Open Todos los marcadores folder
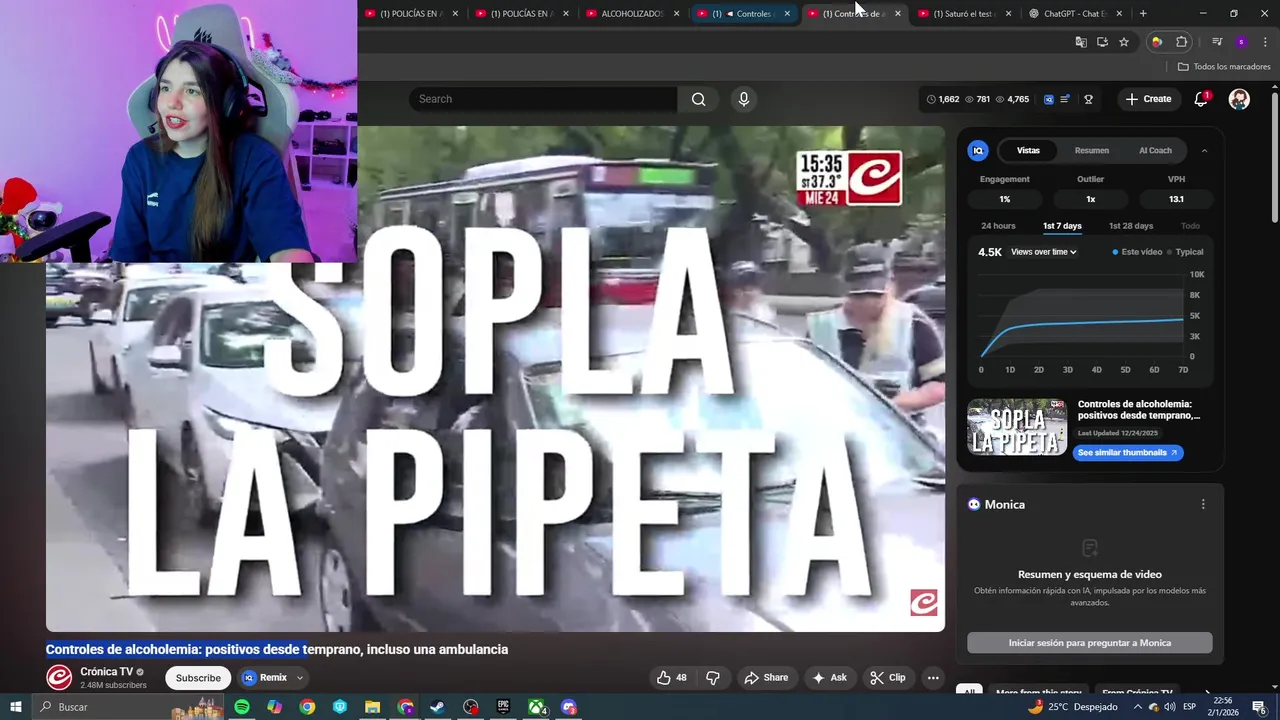1280x720 pixels. (1224, 67)
